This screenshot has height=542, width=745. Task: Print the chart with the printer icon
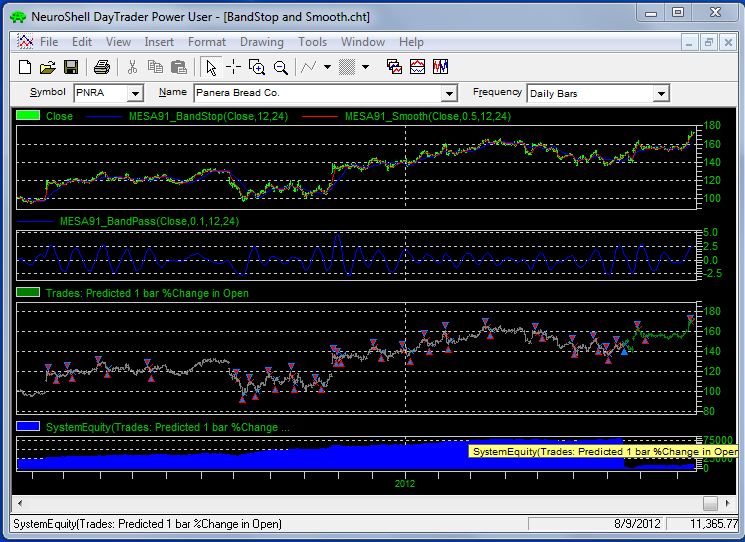tap(101, 67)
